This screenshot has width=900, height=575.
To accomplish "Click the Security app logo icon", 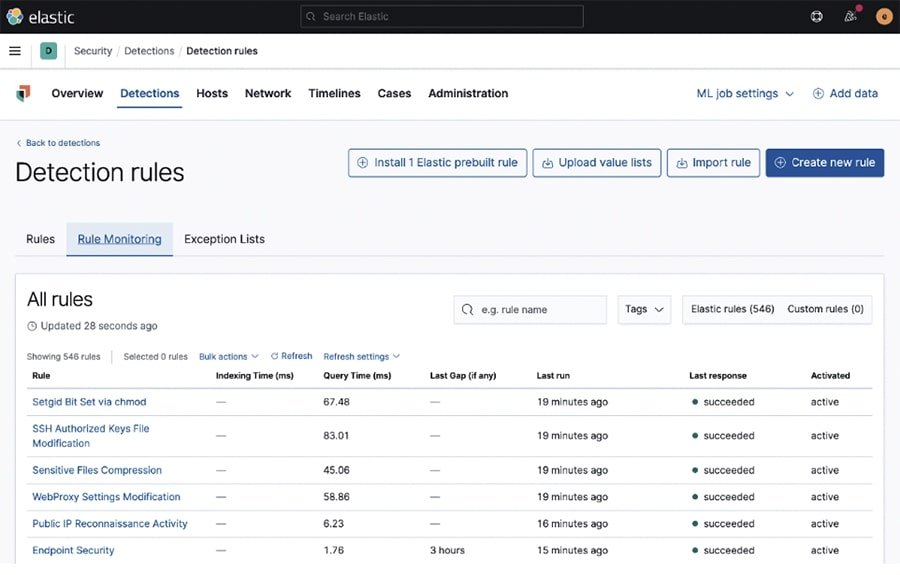I will pyautogui.click(x=23, y=93).
